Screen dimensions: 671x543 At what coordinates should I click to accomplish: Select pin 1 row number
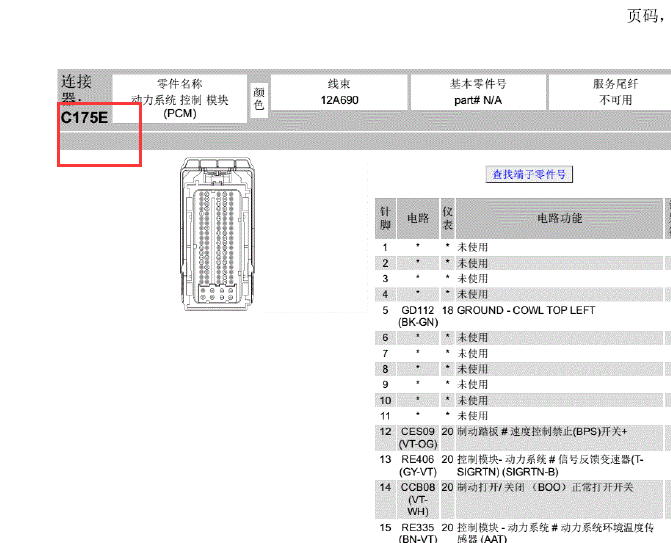click(385, 247)
